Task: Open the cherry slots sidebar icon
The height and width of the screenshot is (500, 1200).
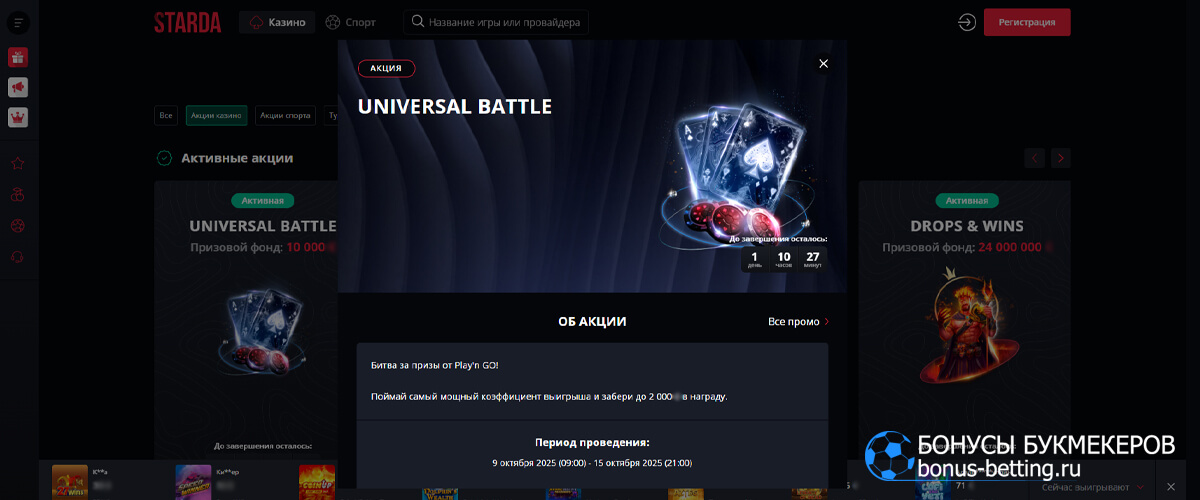Action: click(17, 194)
